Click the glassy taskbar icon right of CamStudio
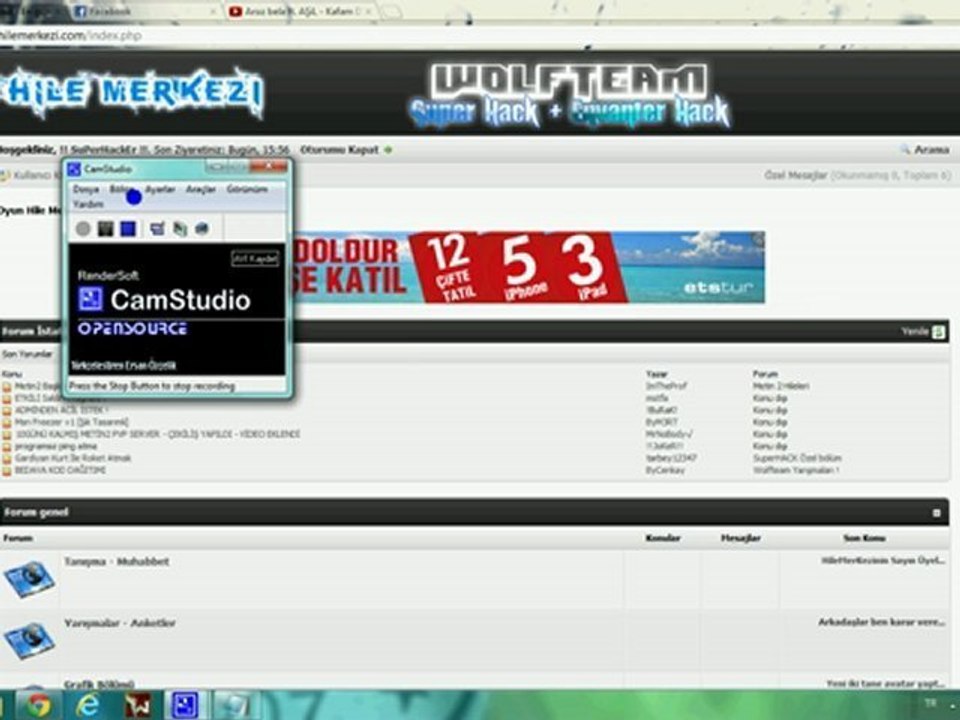This screenshot has height=720, width=960. (236, 705)
